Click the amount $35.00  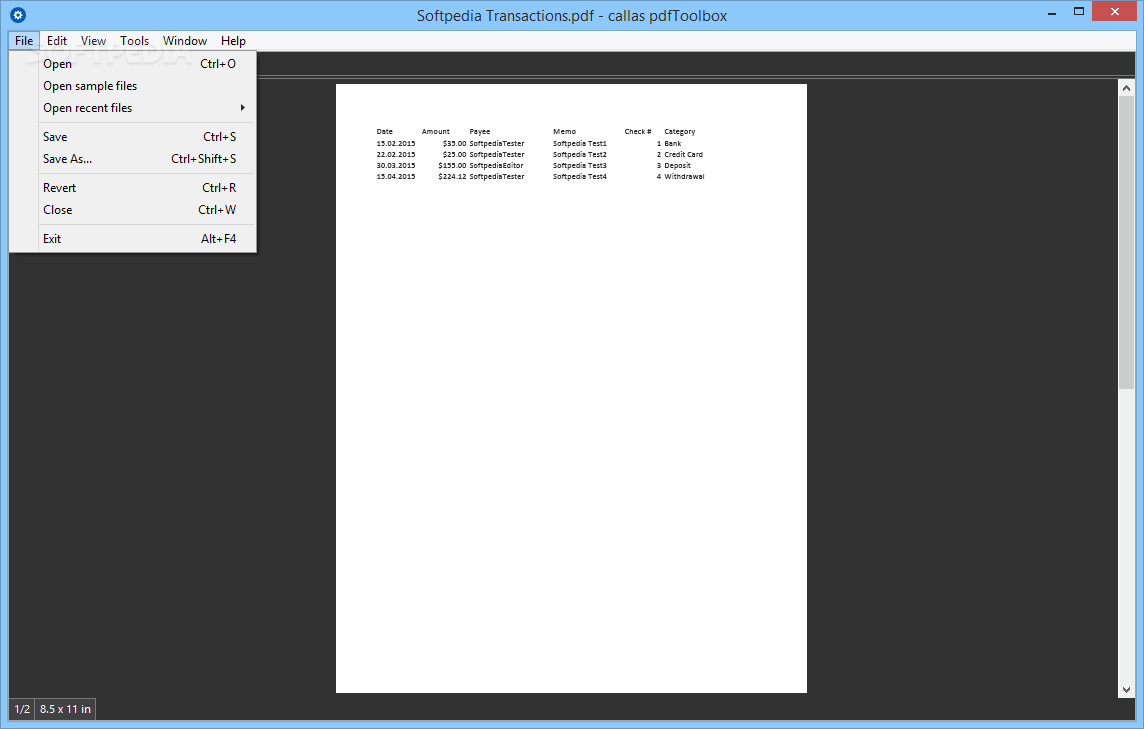454,144
